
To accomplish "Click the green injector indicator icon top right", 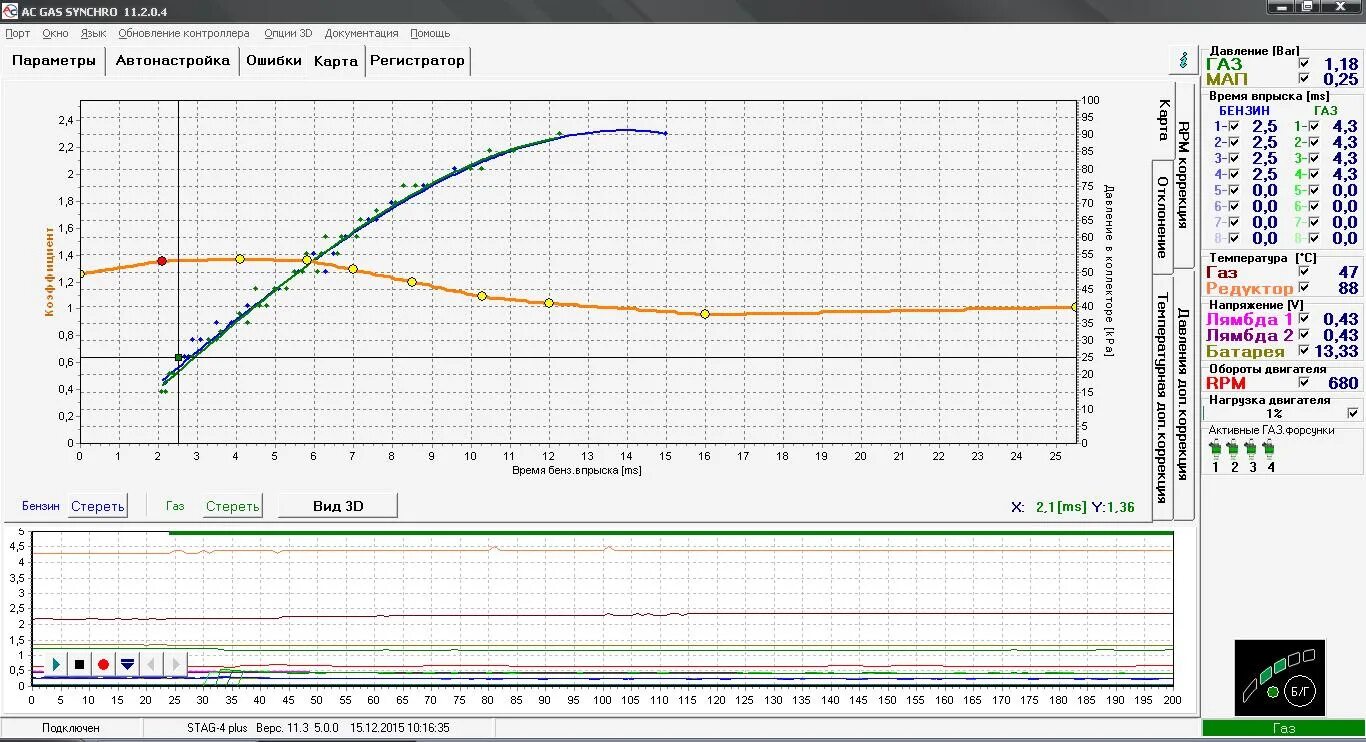I will [x=1184, y=60].
